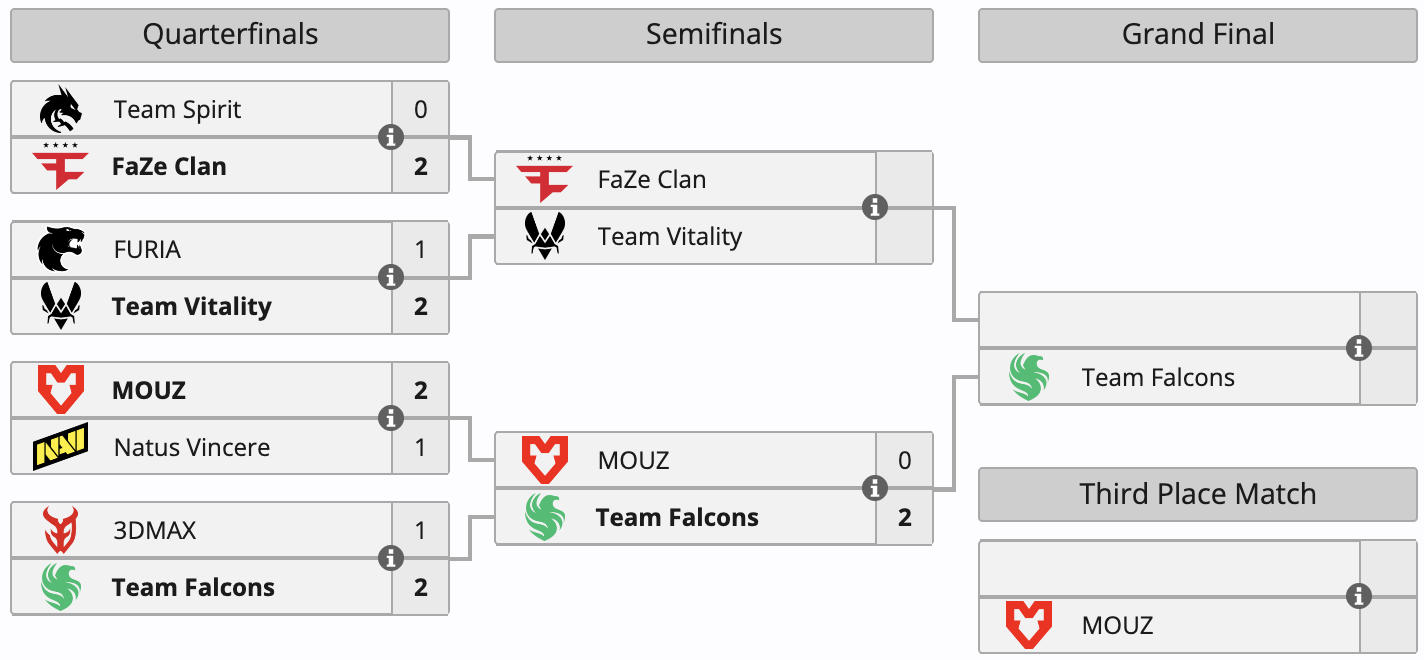The image size is (1424, 660).
Task: Show details for 3DMAX vs Falcons match
Action: tap(391, 558)
